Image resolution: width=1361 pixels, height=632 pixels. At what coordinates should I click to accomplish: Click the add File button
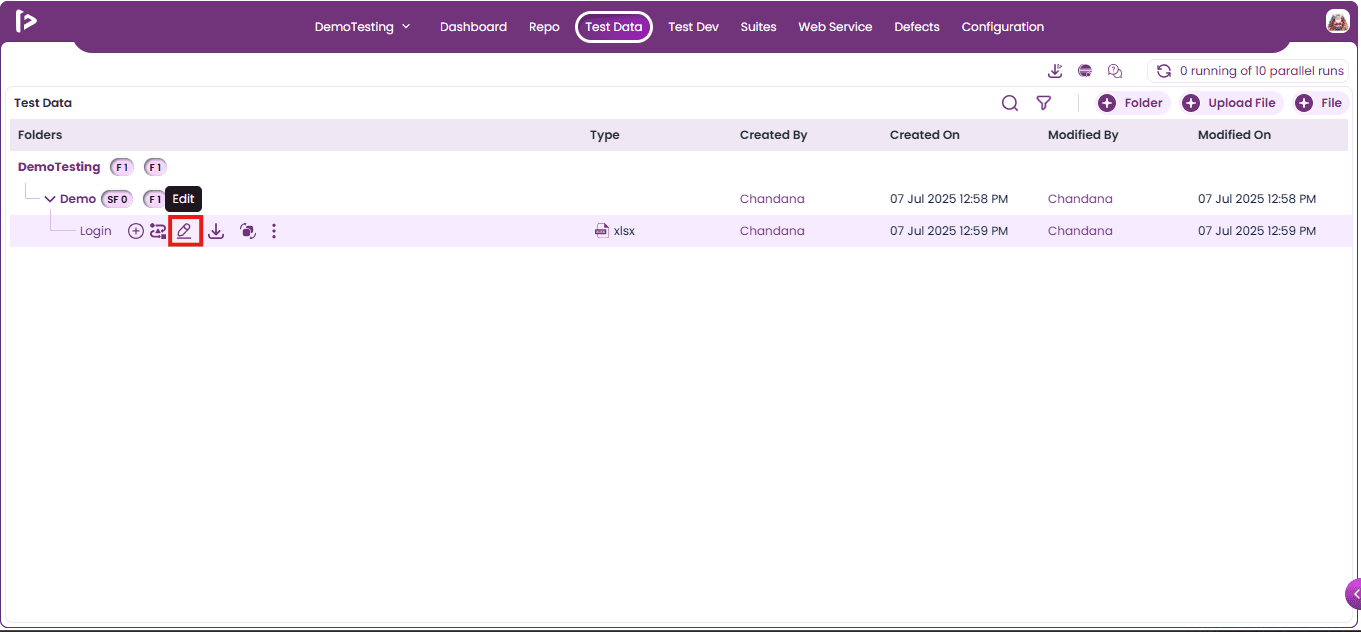1319,103
